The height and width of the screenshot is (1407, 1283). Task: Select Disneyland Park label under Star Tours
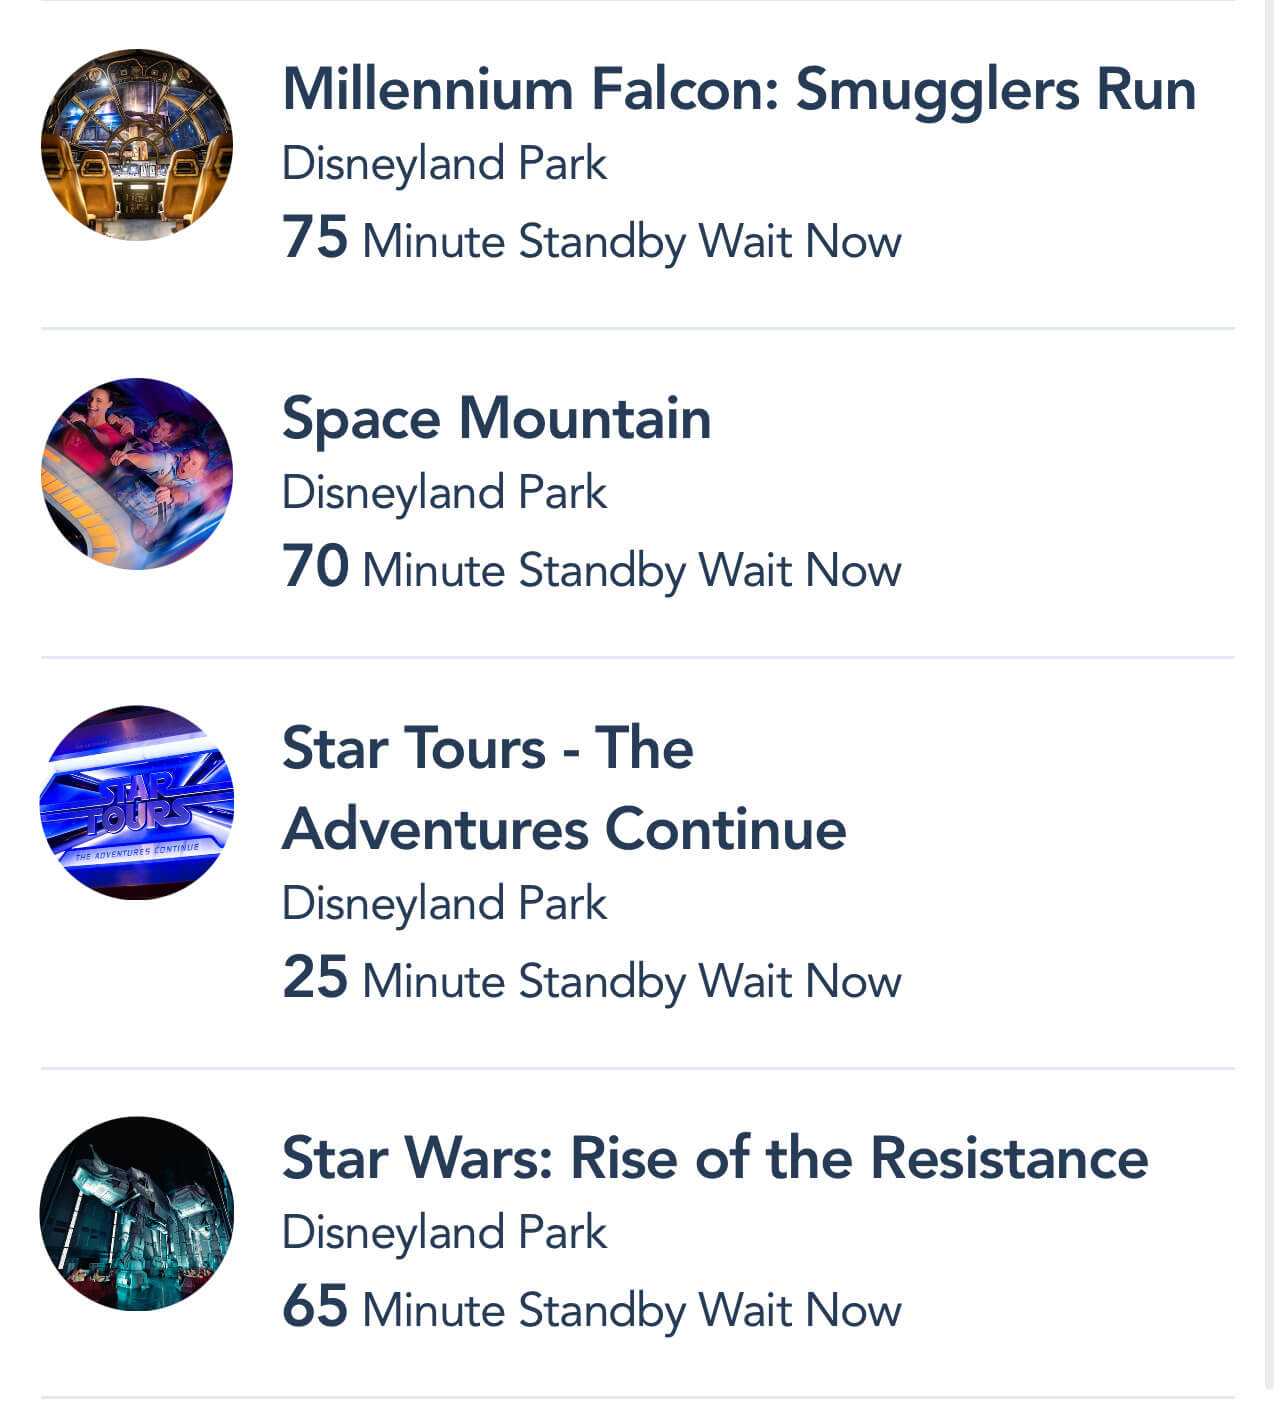tap(444, 903)
